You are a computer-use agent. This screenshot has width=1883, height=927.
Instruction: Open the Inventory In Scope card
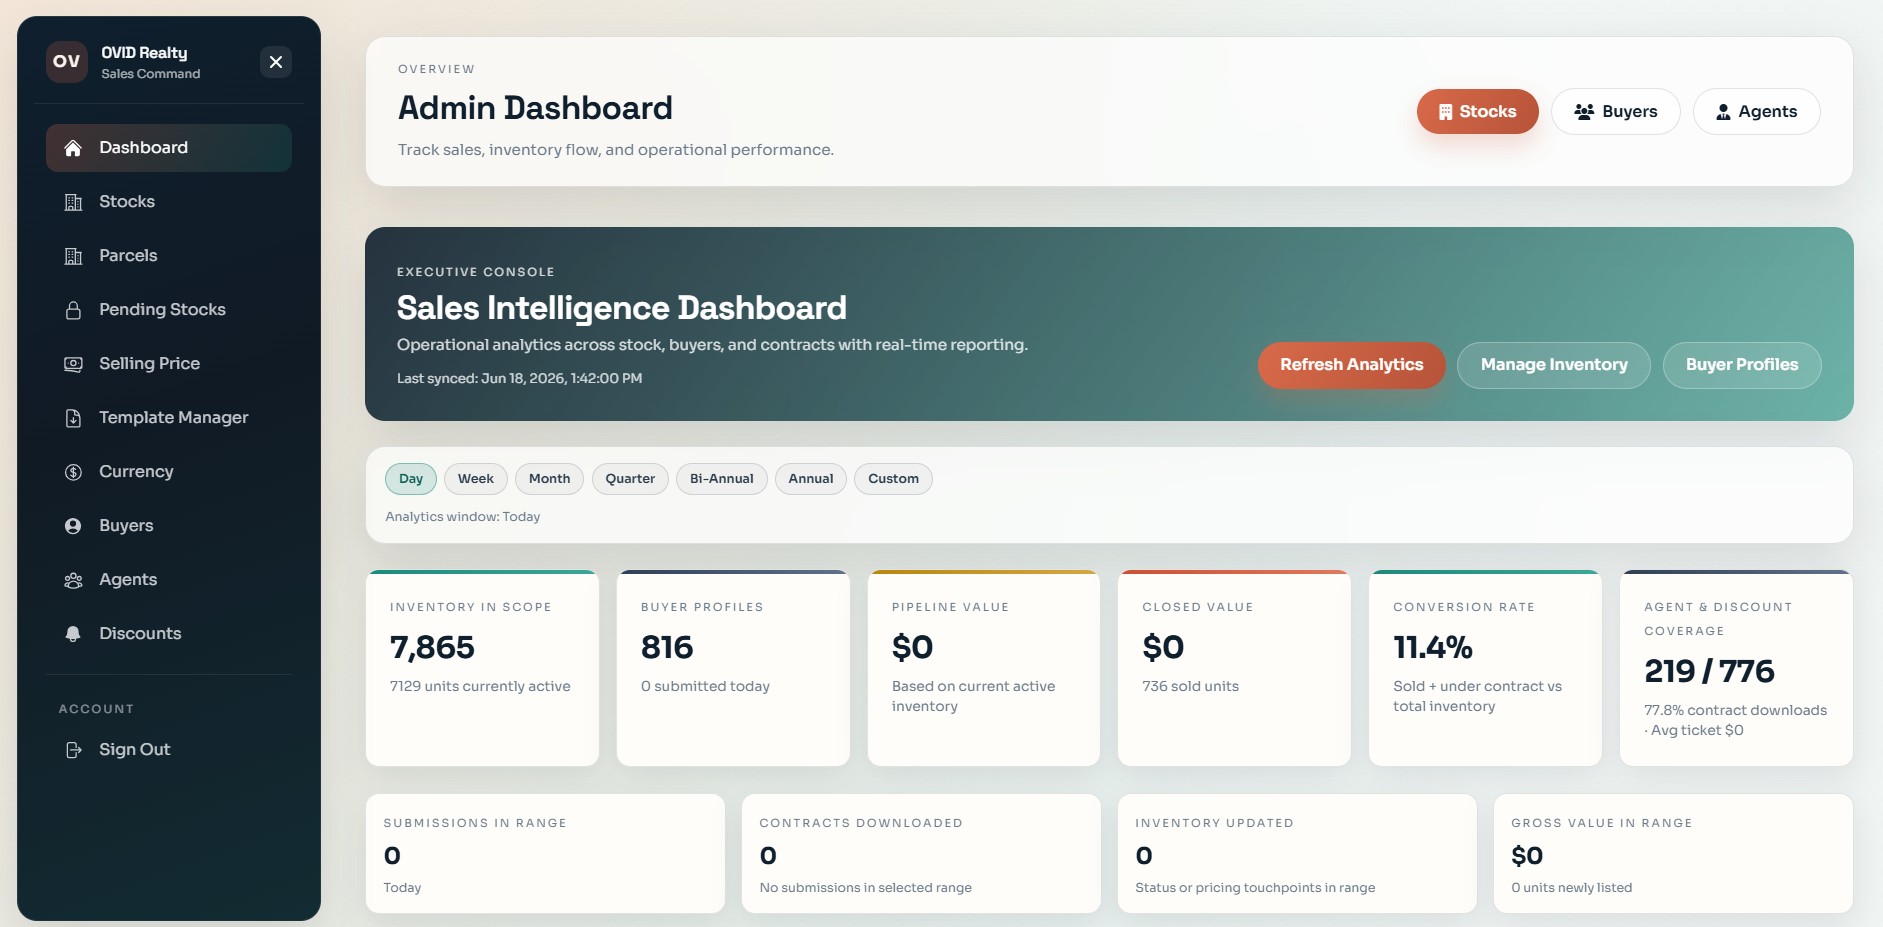482,668
